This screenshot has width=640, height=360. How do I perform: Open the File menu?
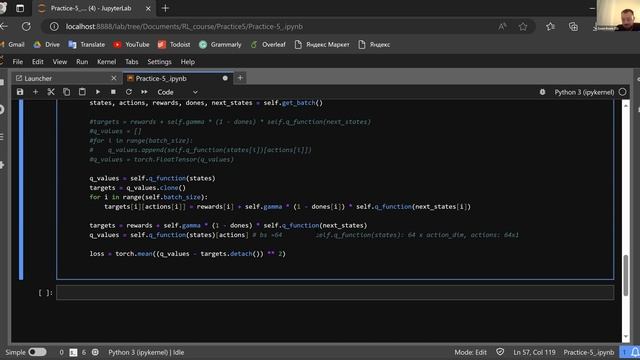pyautogui.click(x=18, y=62)
